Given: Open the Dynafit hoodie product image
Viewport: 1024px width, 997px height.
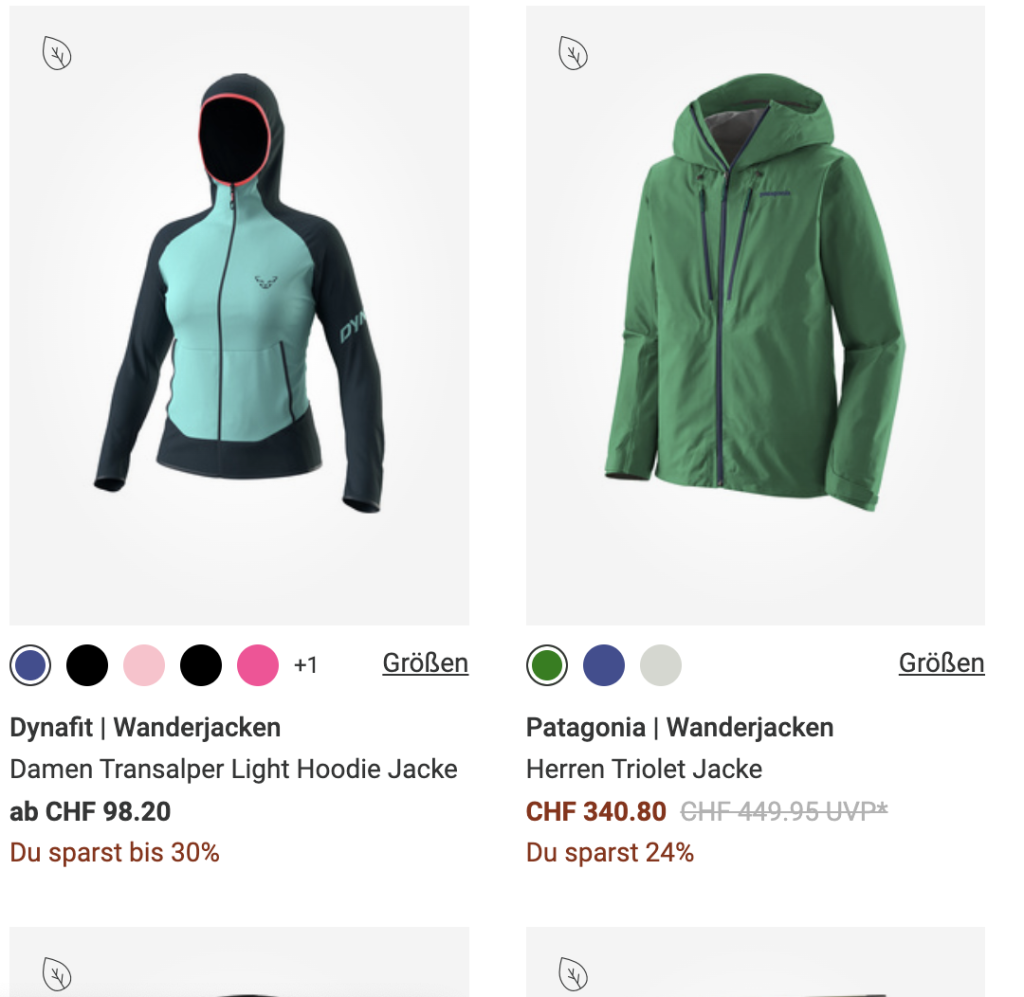Looking at the screenshot, I should tap(239, 315).
